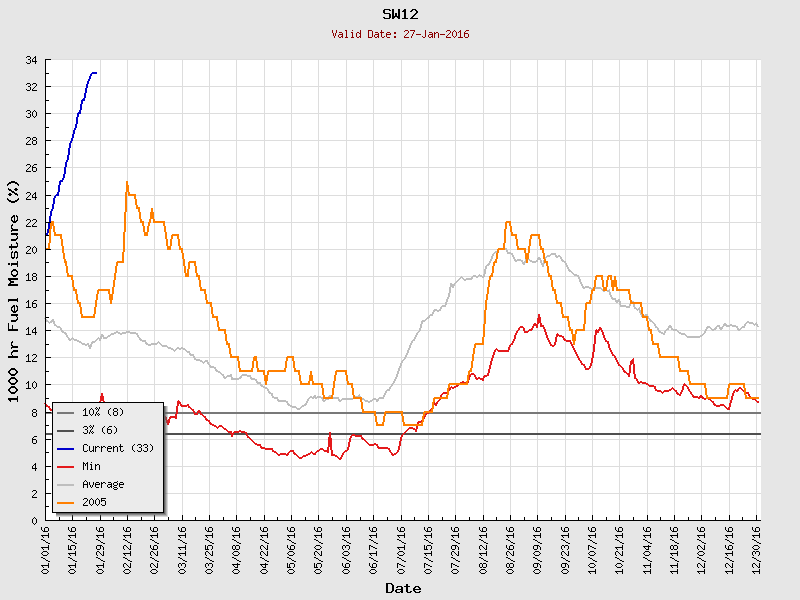800x600 pixels.
Task: Click the Valid Date 27-Jan-2016 text
Action: [399, 34]
